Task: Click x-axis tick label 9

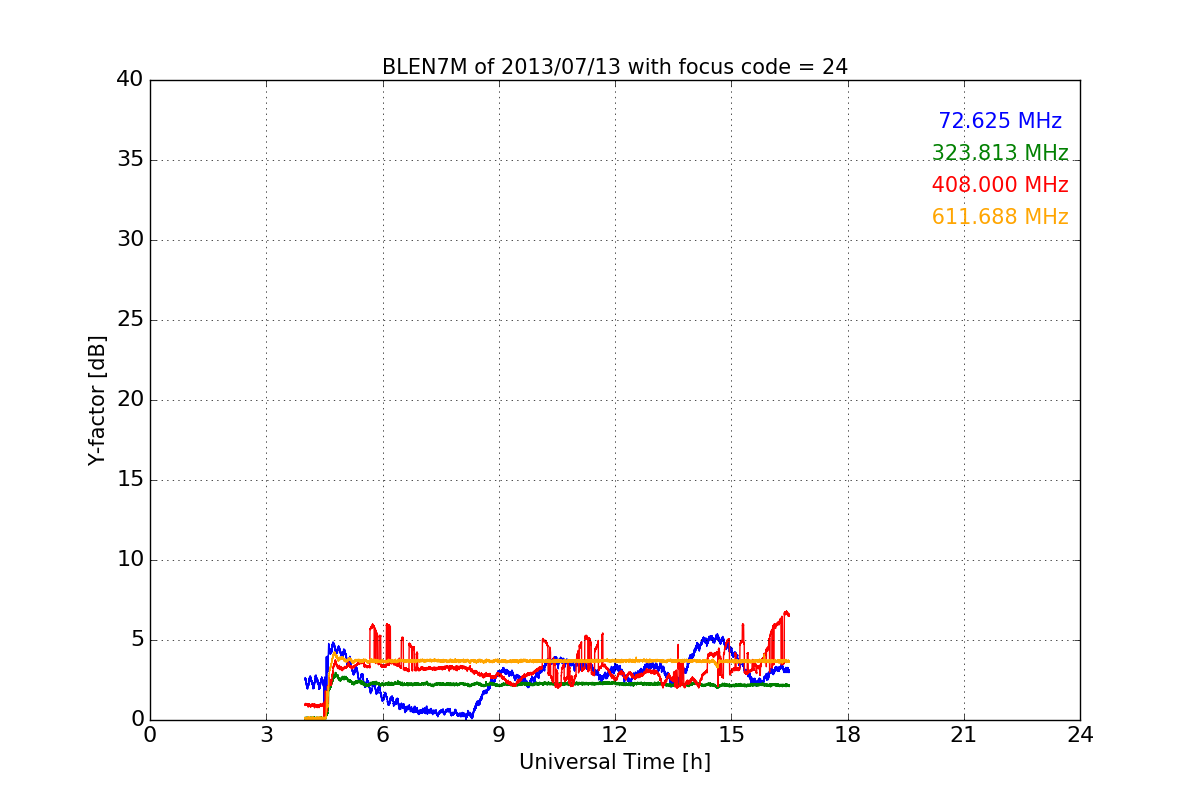Action: click(x=499, y=735)
